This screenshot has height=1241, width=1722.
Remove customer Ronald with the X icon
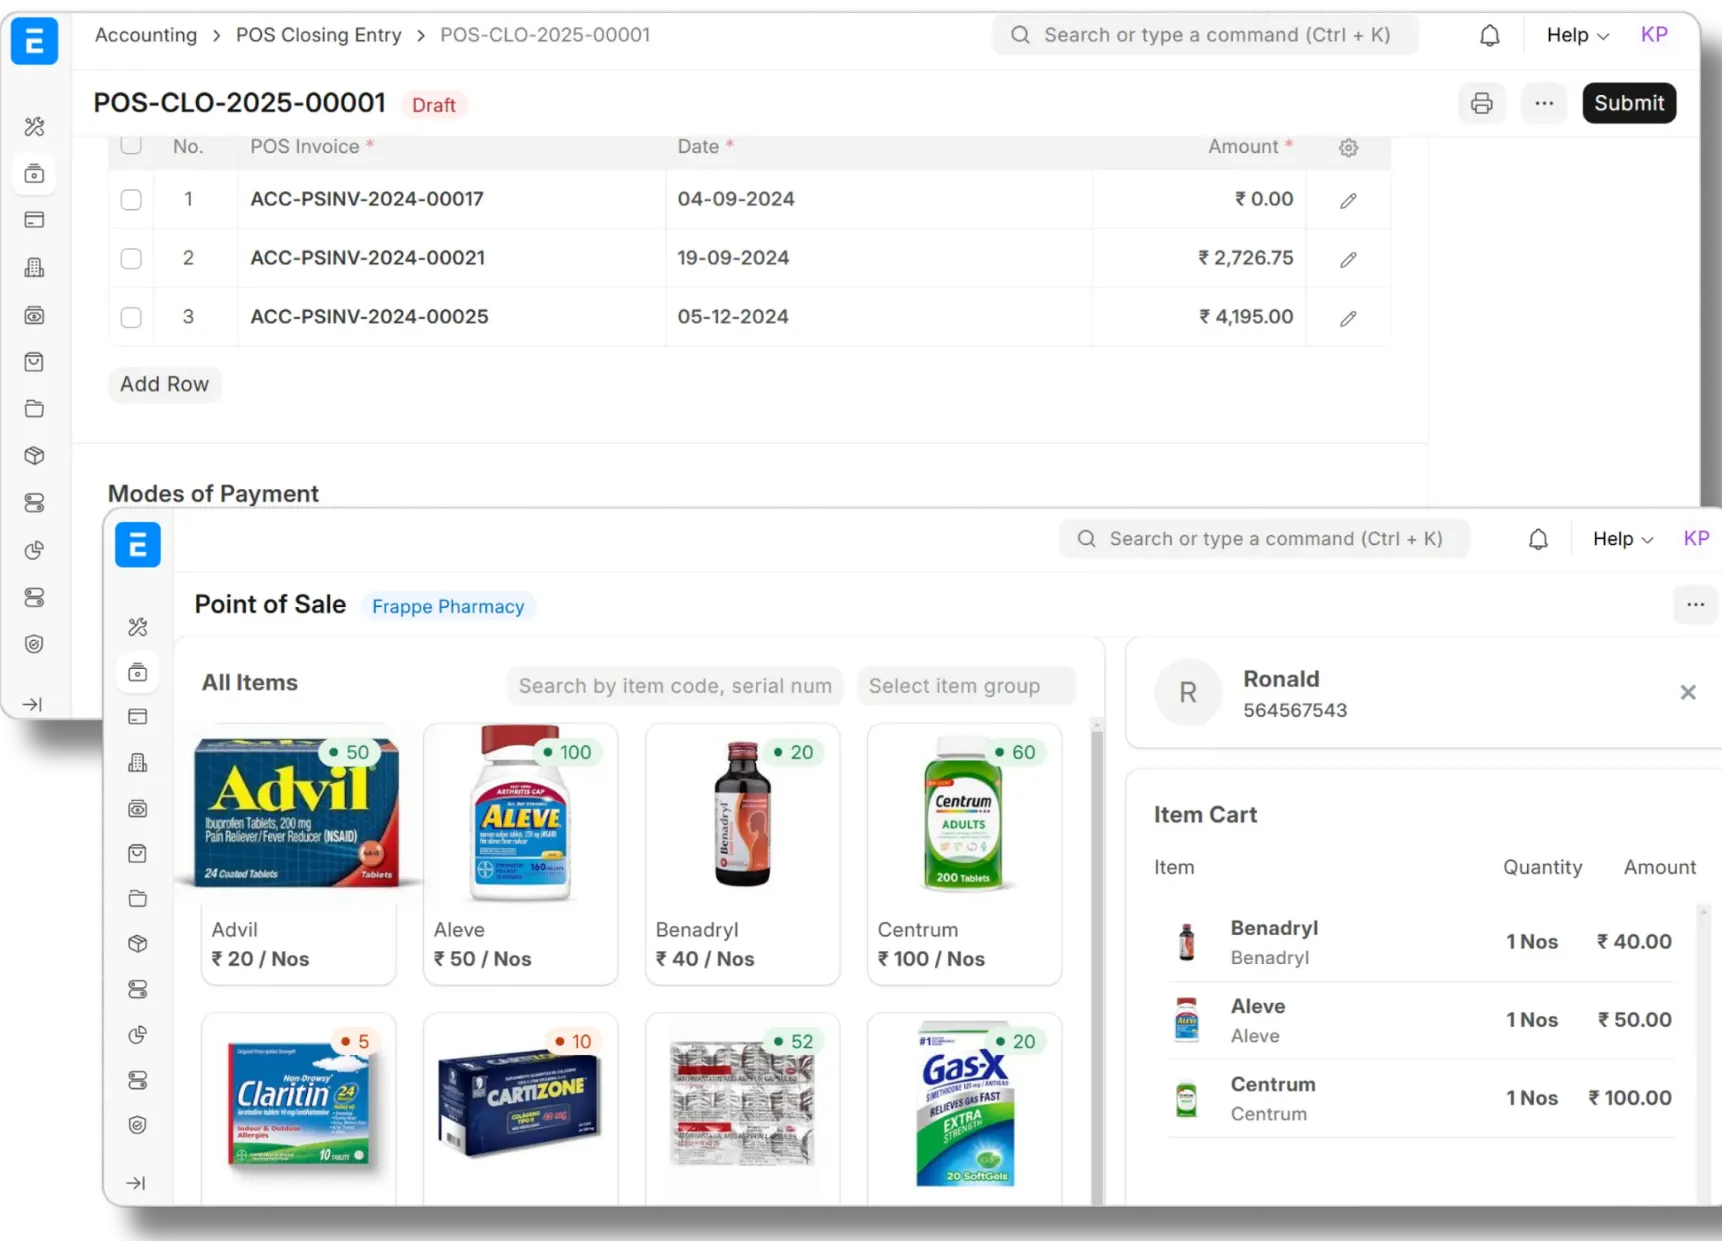[1688, 692]
